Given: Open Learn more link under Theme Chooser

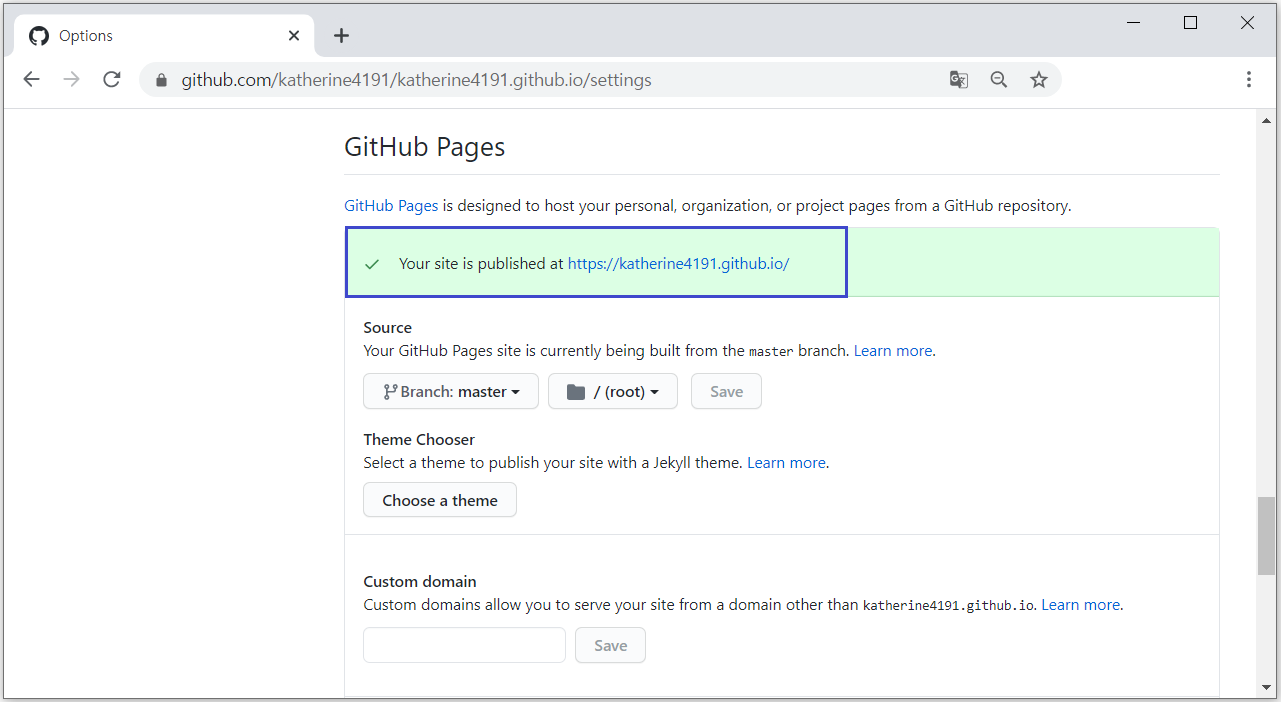Looking at the screenshot, I should 786,463.
